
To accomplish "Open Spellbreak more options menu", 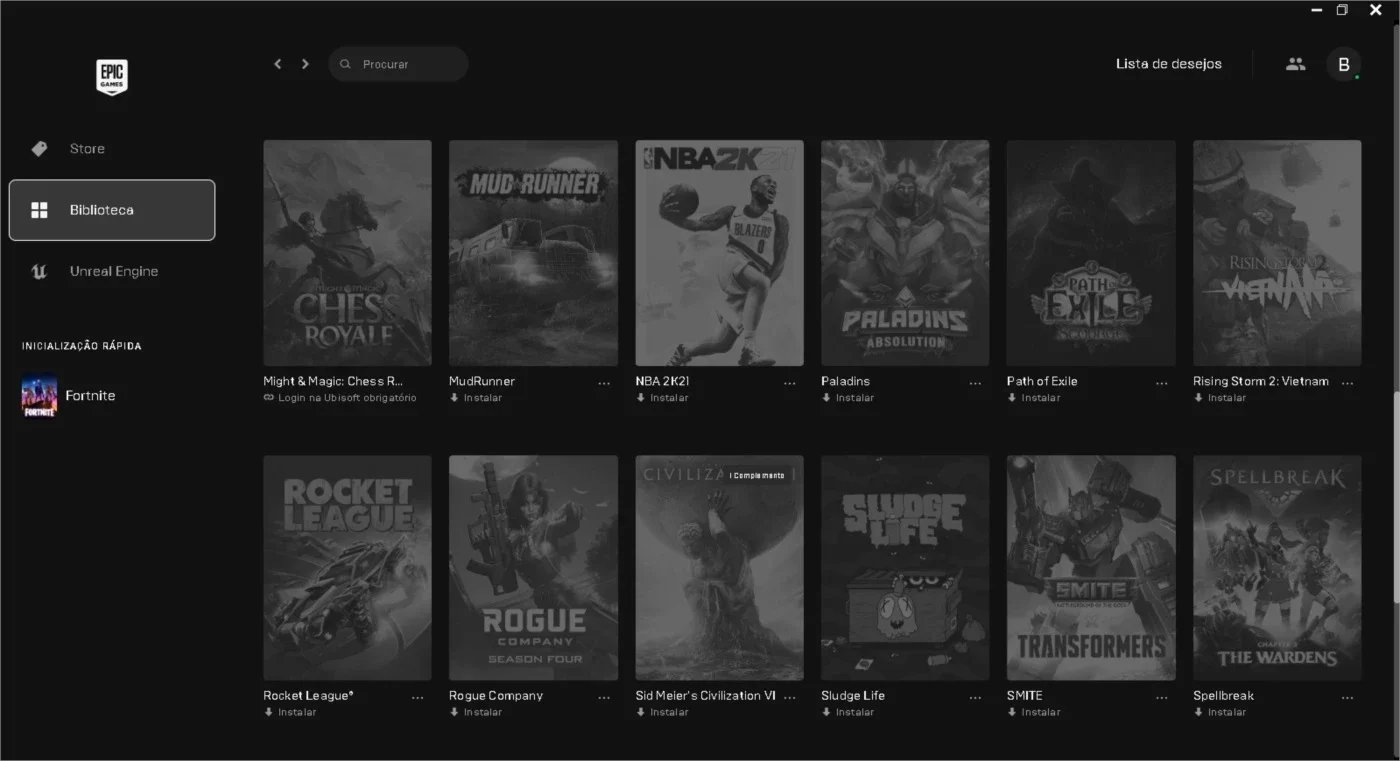I will [1348, 697].
